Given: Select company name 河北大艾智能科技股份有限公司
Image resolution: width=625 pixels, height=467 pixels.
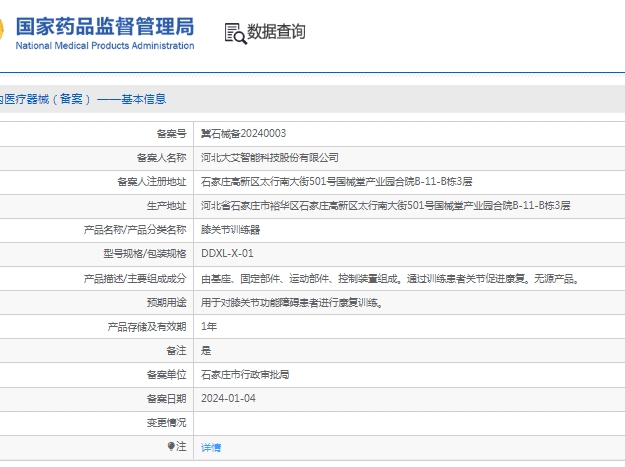Looking at the screenshot, I should 270,158.
